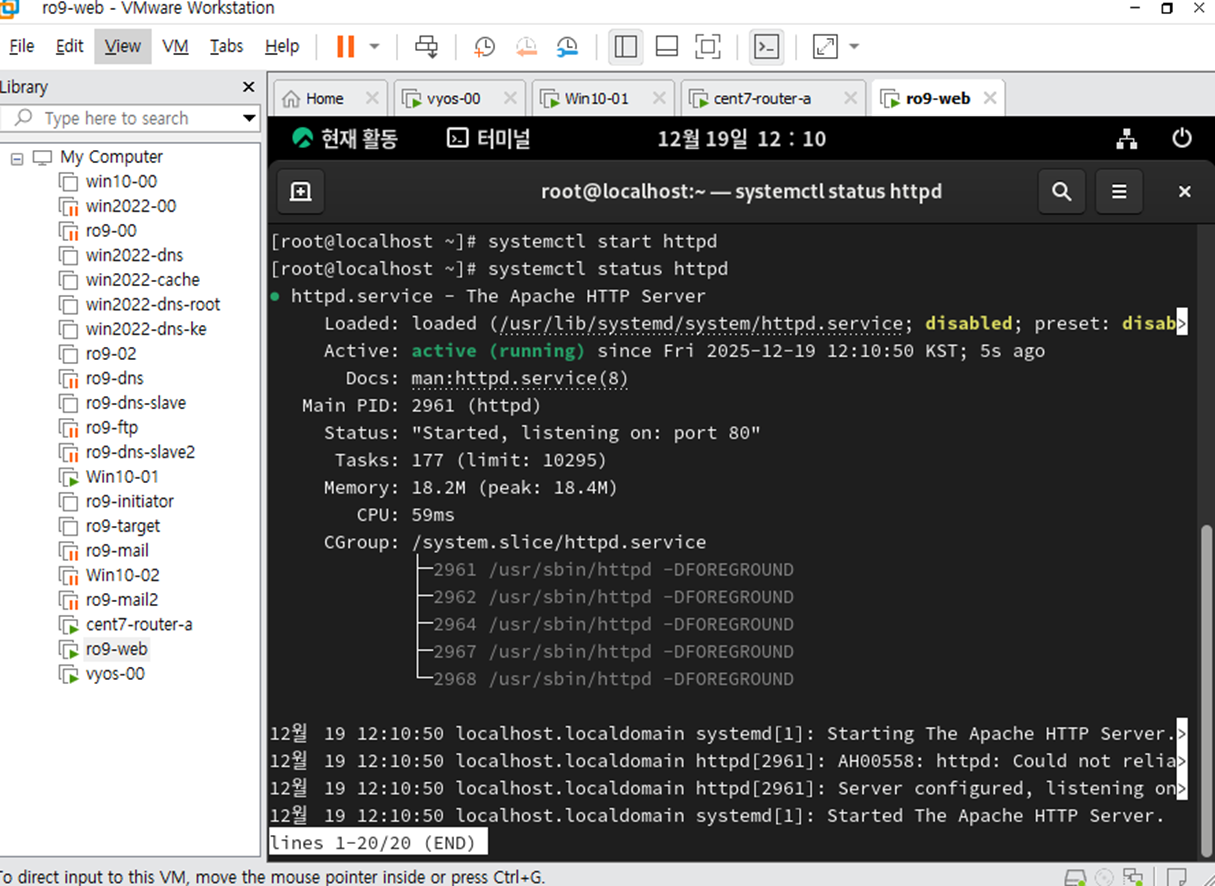Image resolution: width=1215 pixels, height=886 pixels.
Task: Select ro9-mail in the Library
Action: (117, 550)
